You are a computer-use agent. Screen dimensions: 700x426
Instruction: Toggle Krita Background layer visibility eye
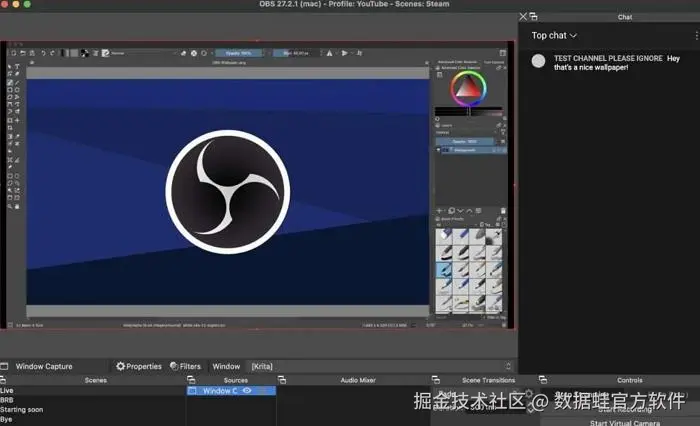[x=438, y=150]
